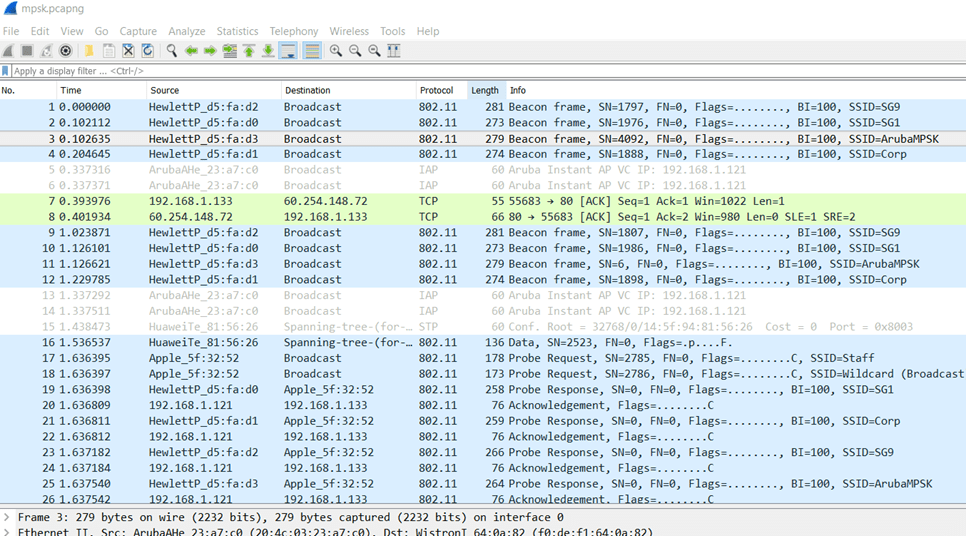Reload the capture file
The image size is (966, 536).
coord(147,51)
